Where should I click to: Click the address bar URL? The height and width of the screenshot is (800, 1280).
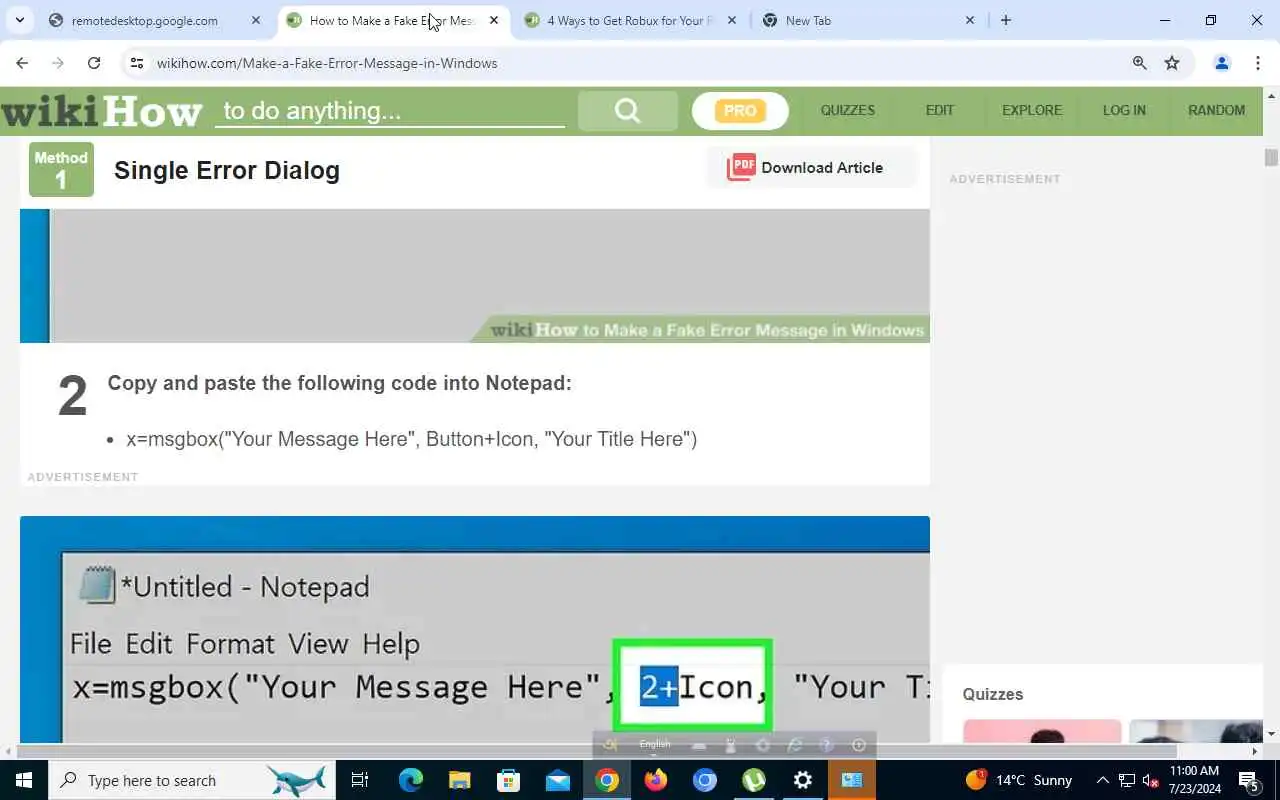[327, 63]
